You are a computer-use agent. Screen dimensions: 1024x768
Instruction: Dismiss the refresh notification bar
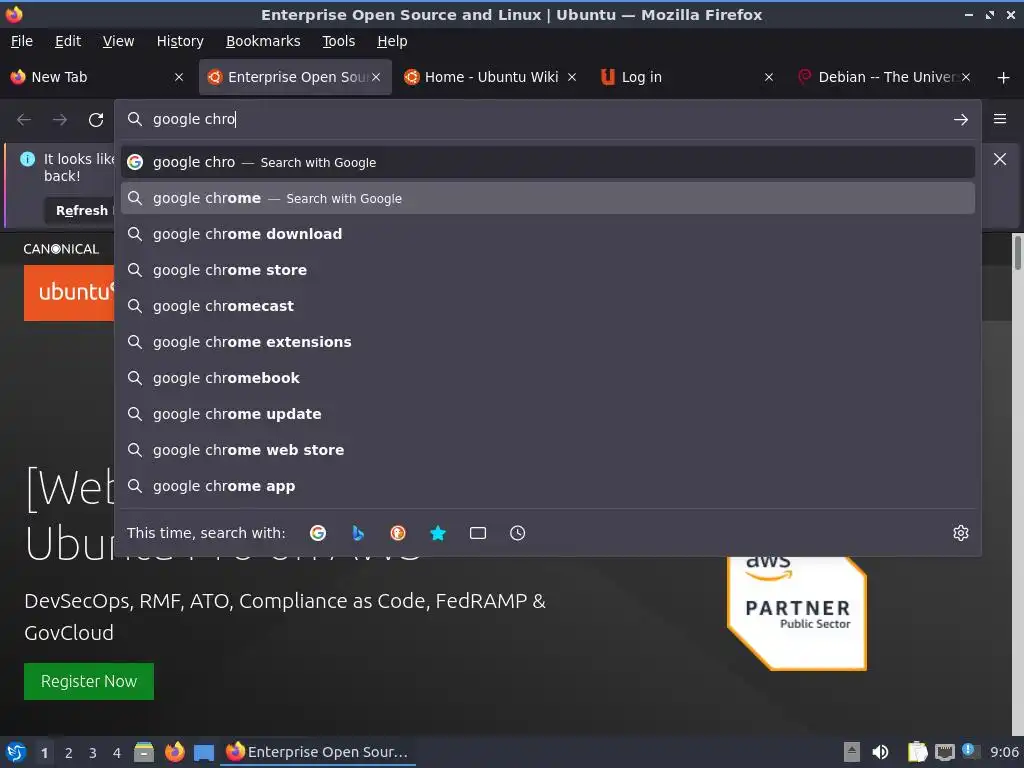[1000, 159]
